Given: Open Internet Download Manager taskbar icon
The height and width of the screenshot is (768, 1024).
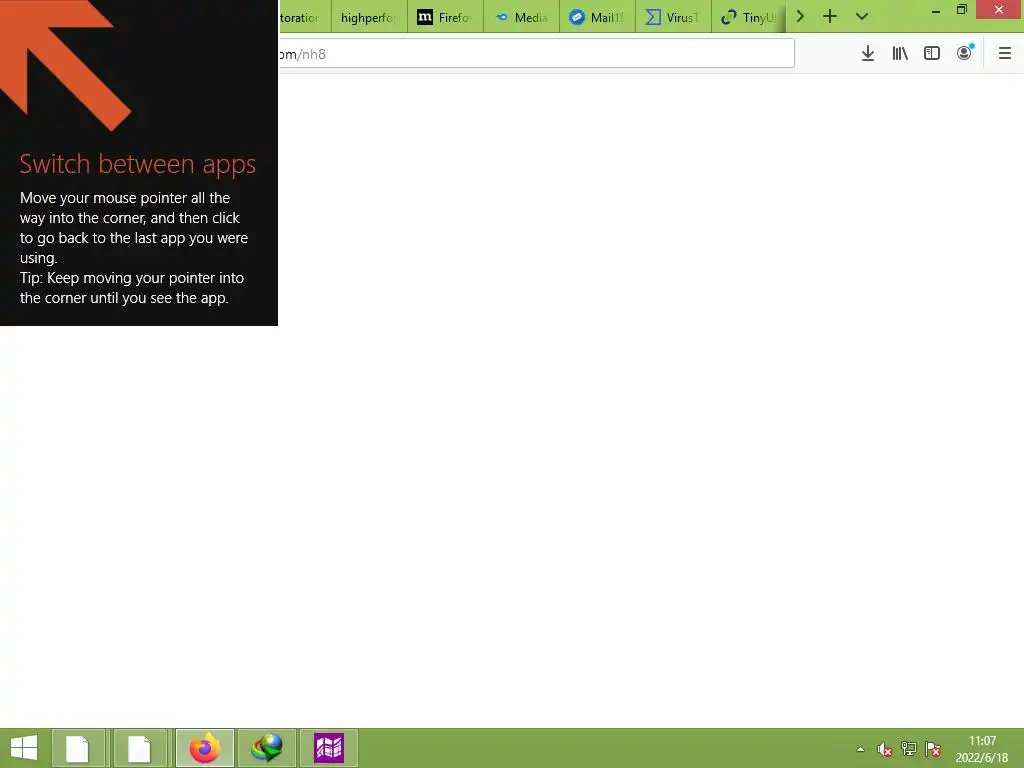Looking at the screenshot, I should [267, 748].
